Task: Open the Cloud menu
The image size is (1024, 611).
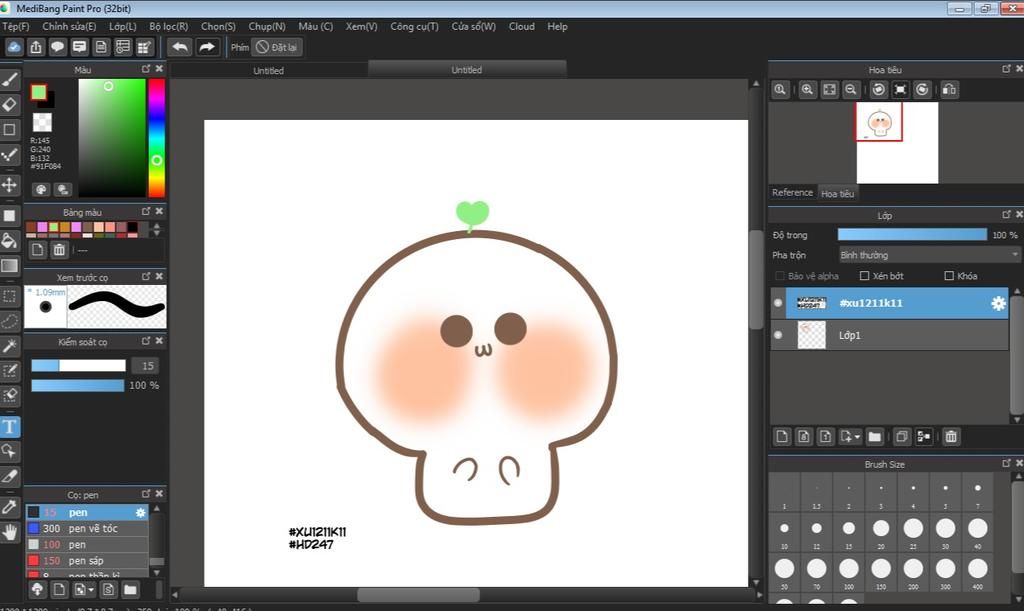Action: click(x=522, y=27)
